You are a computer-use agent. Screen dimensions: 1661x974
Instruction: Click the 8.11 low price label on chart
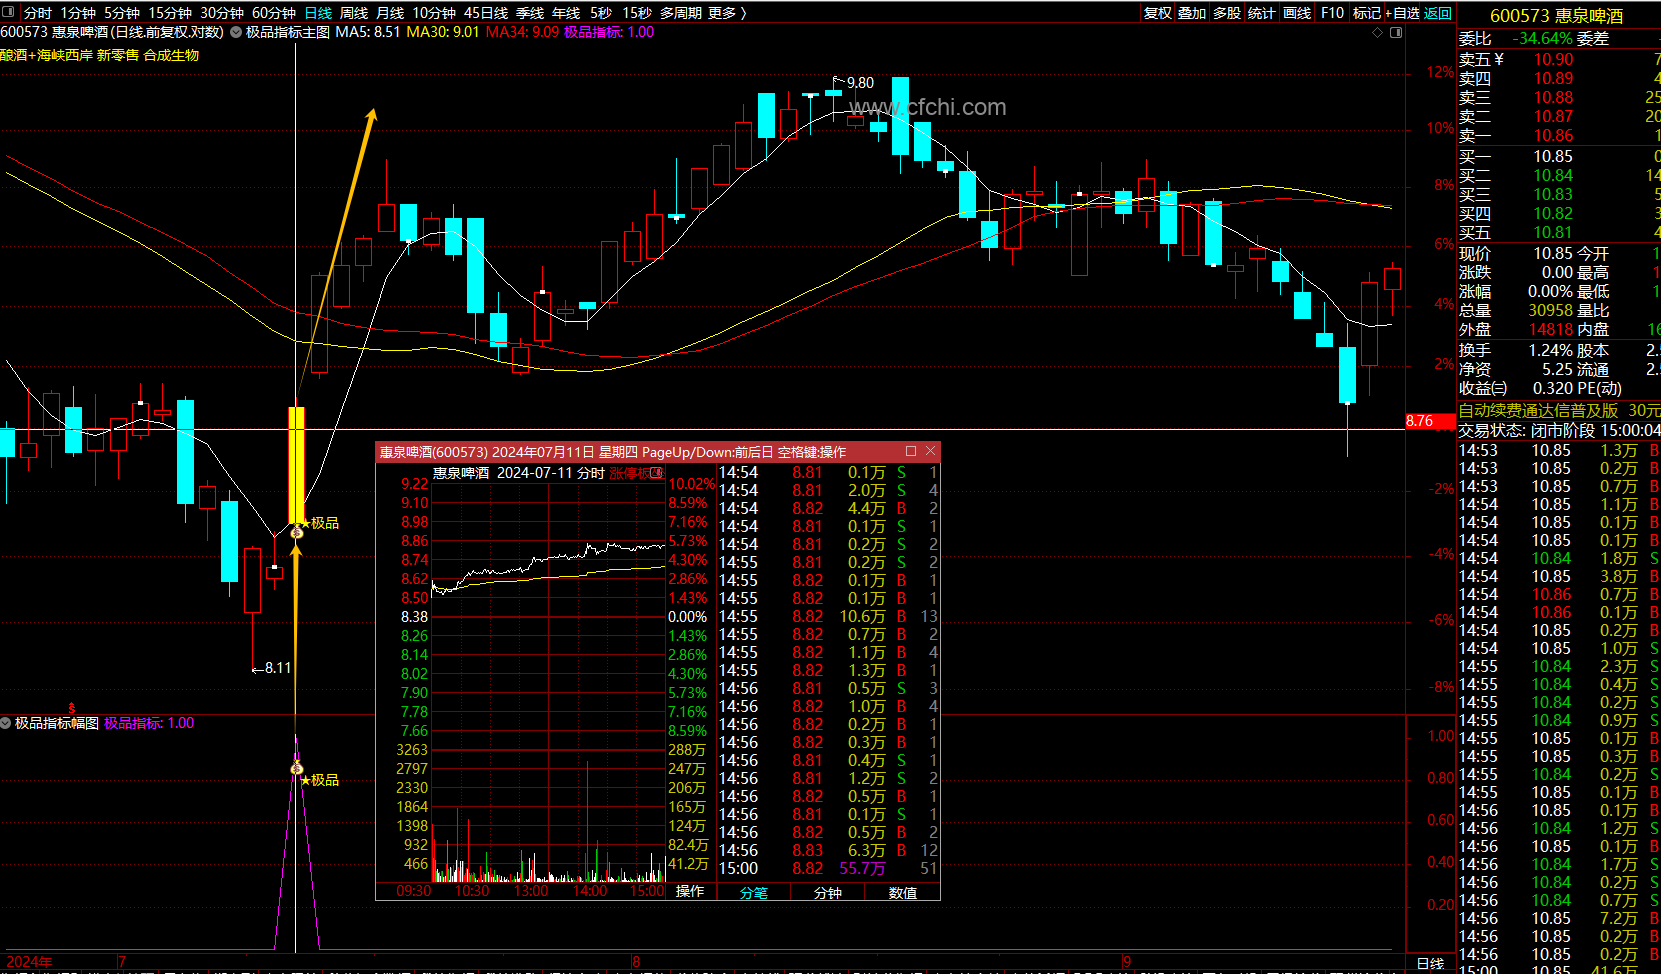[x=278, y=668]
